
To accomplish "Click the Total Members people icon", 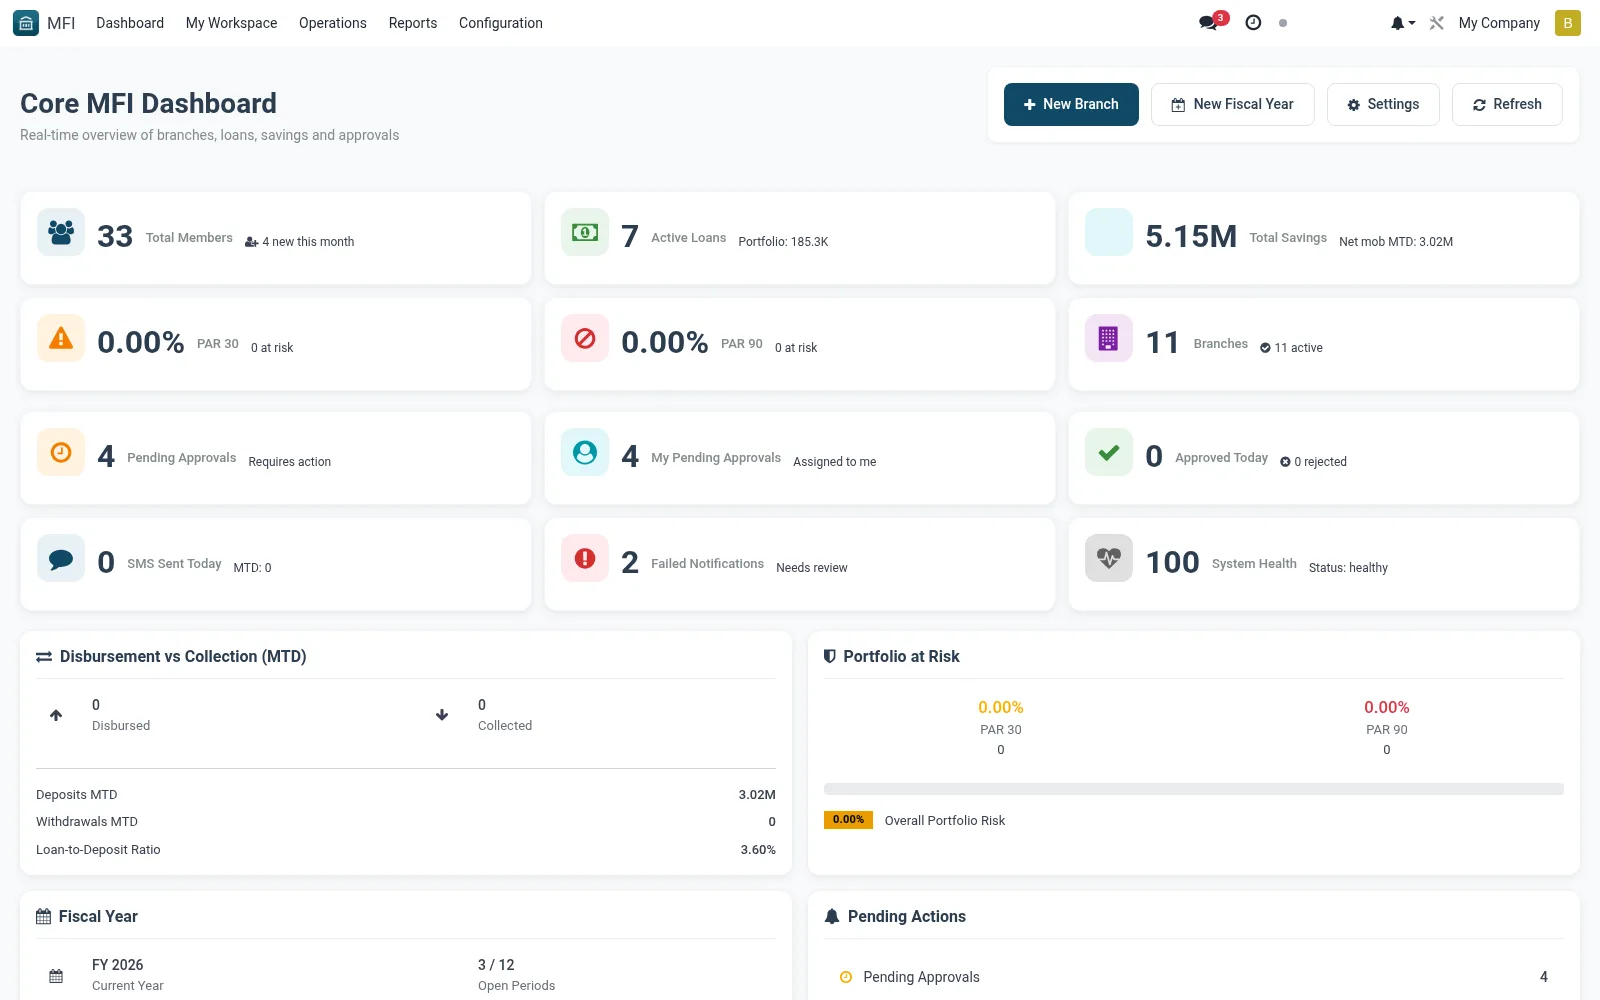I will 61,232.
